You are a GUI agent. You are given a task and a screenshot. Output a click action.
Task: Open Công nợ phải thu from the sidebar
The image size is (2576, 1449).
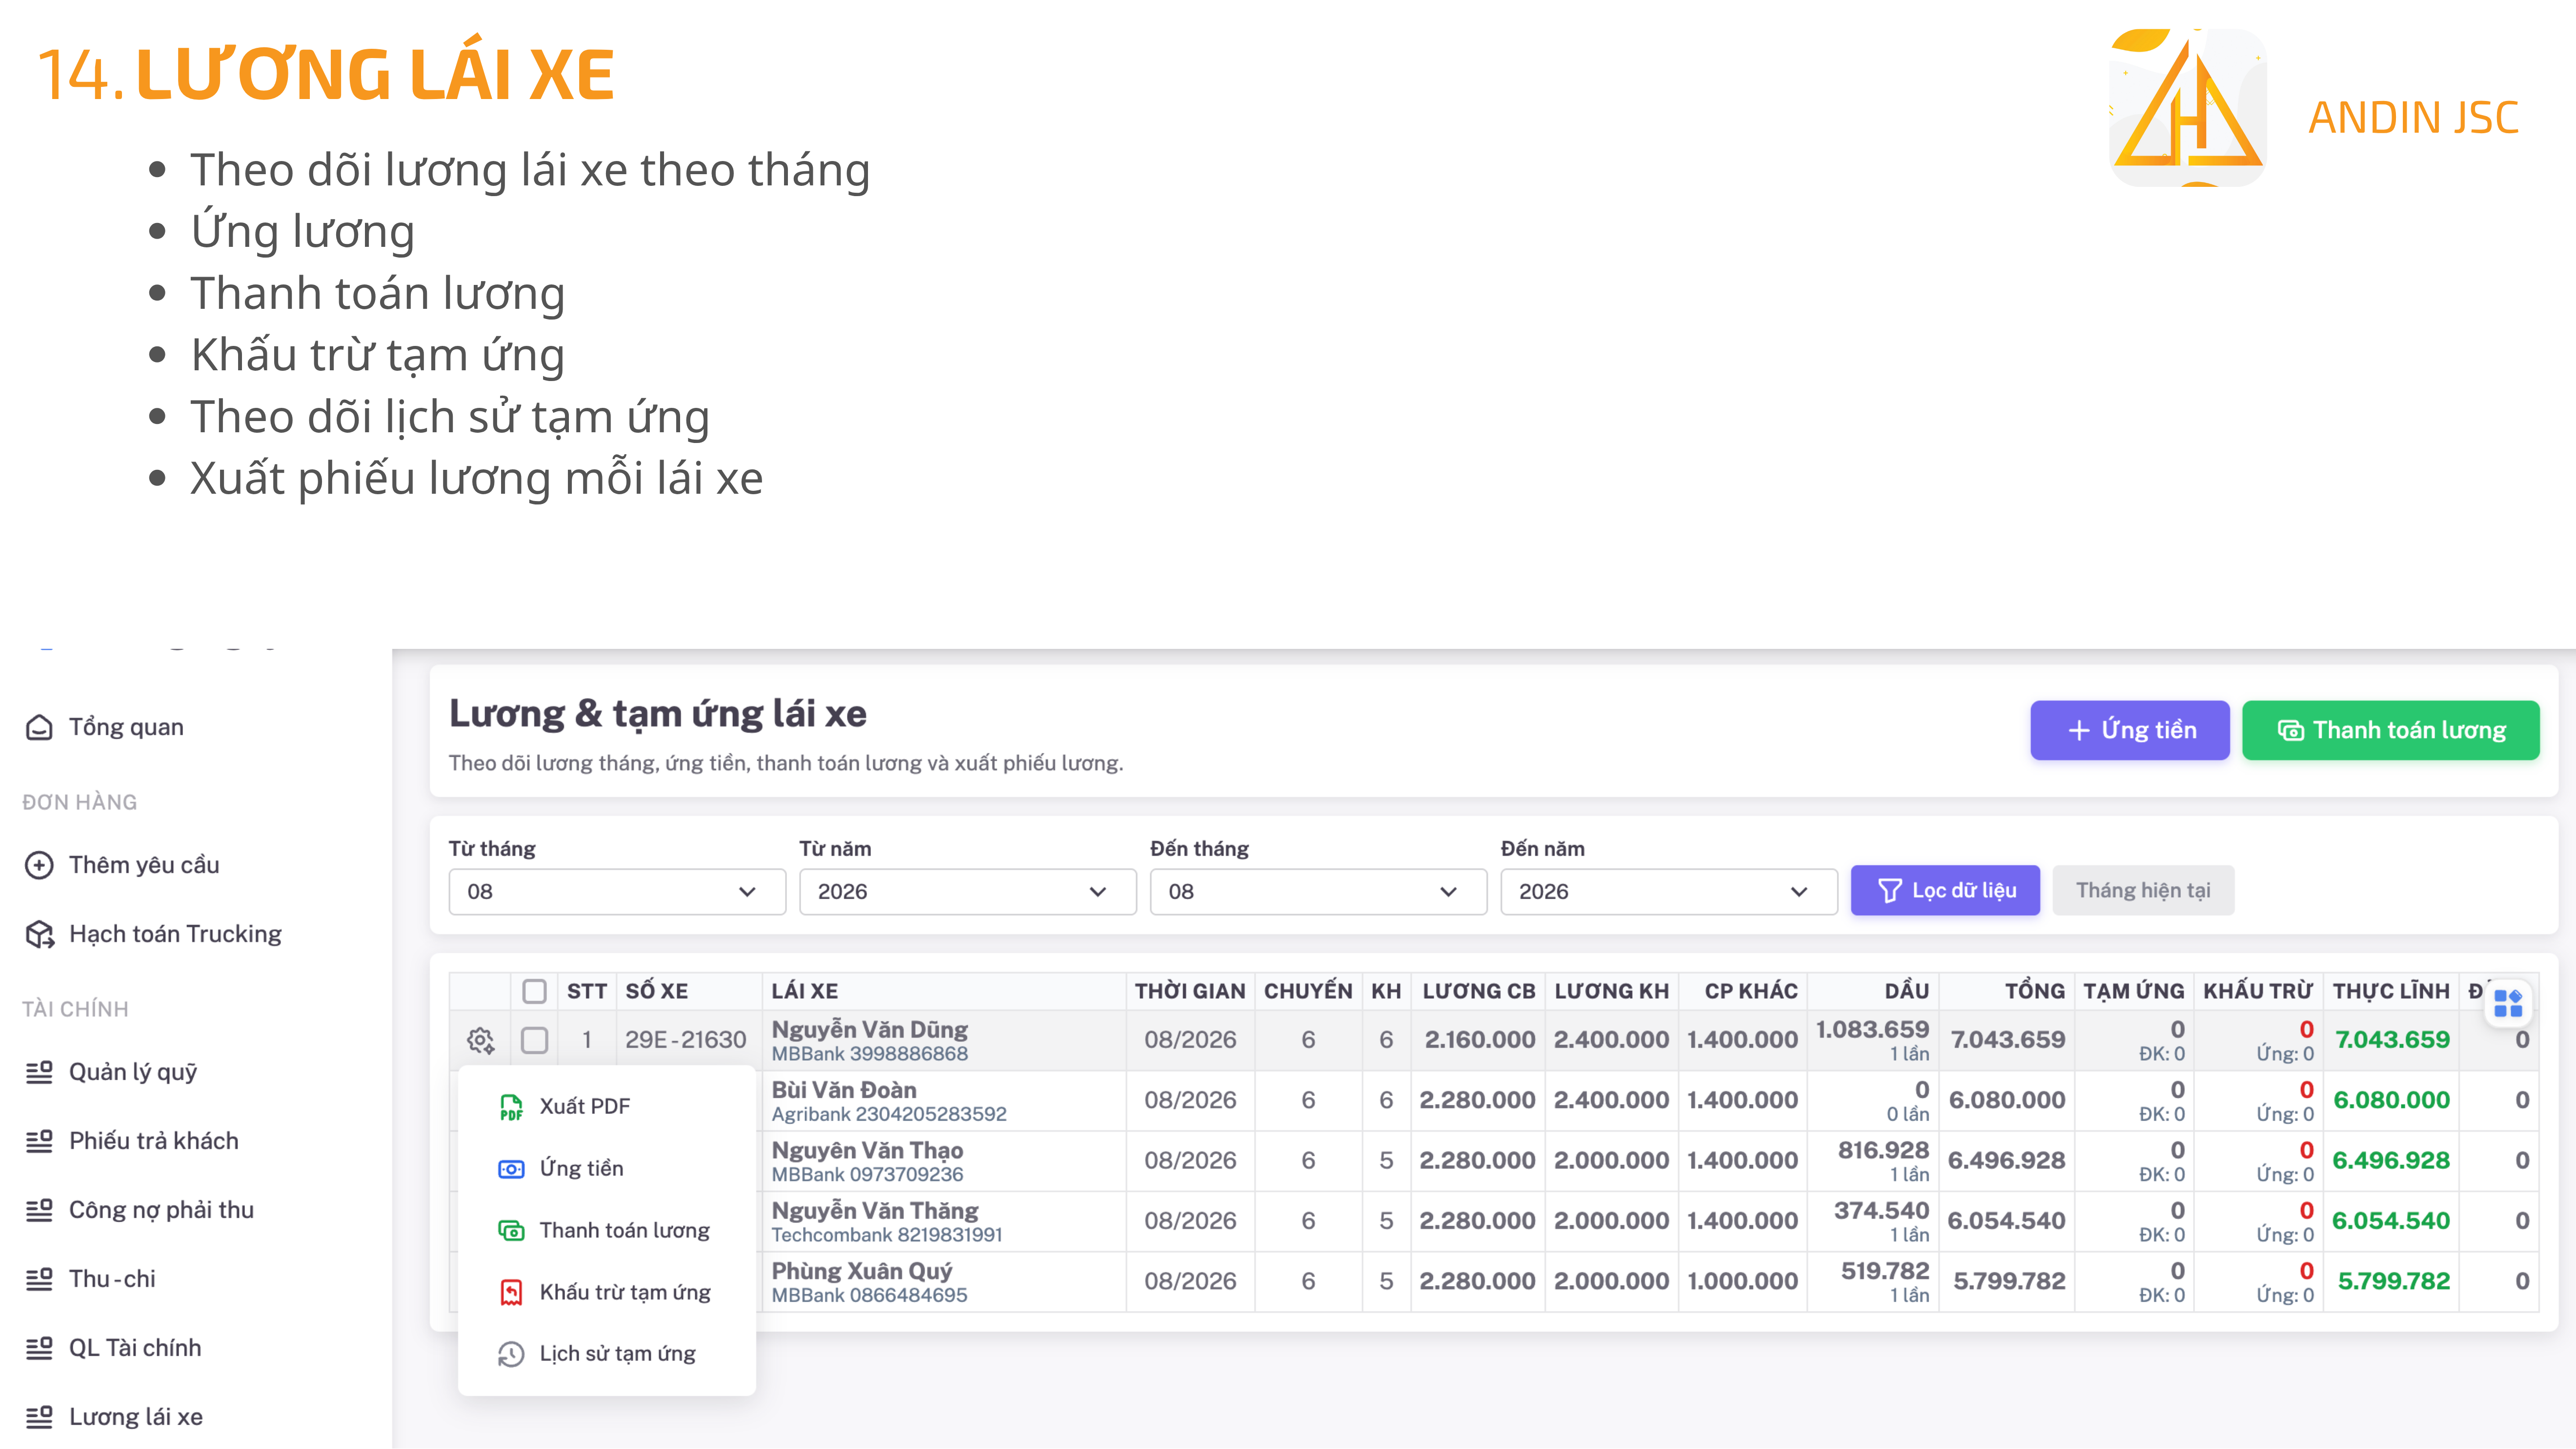(161, 1210)
